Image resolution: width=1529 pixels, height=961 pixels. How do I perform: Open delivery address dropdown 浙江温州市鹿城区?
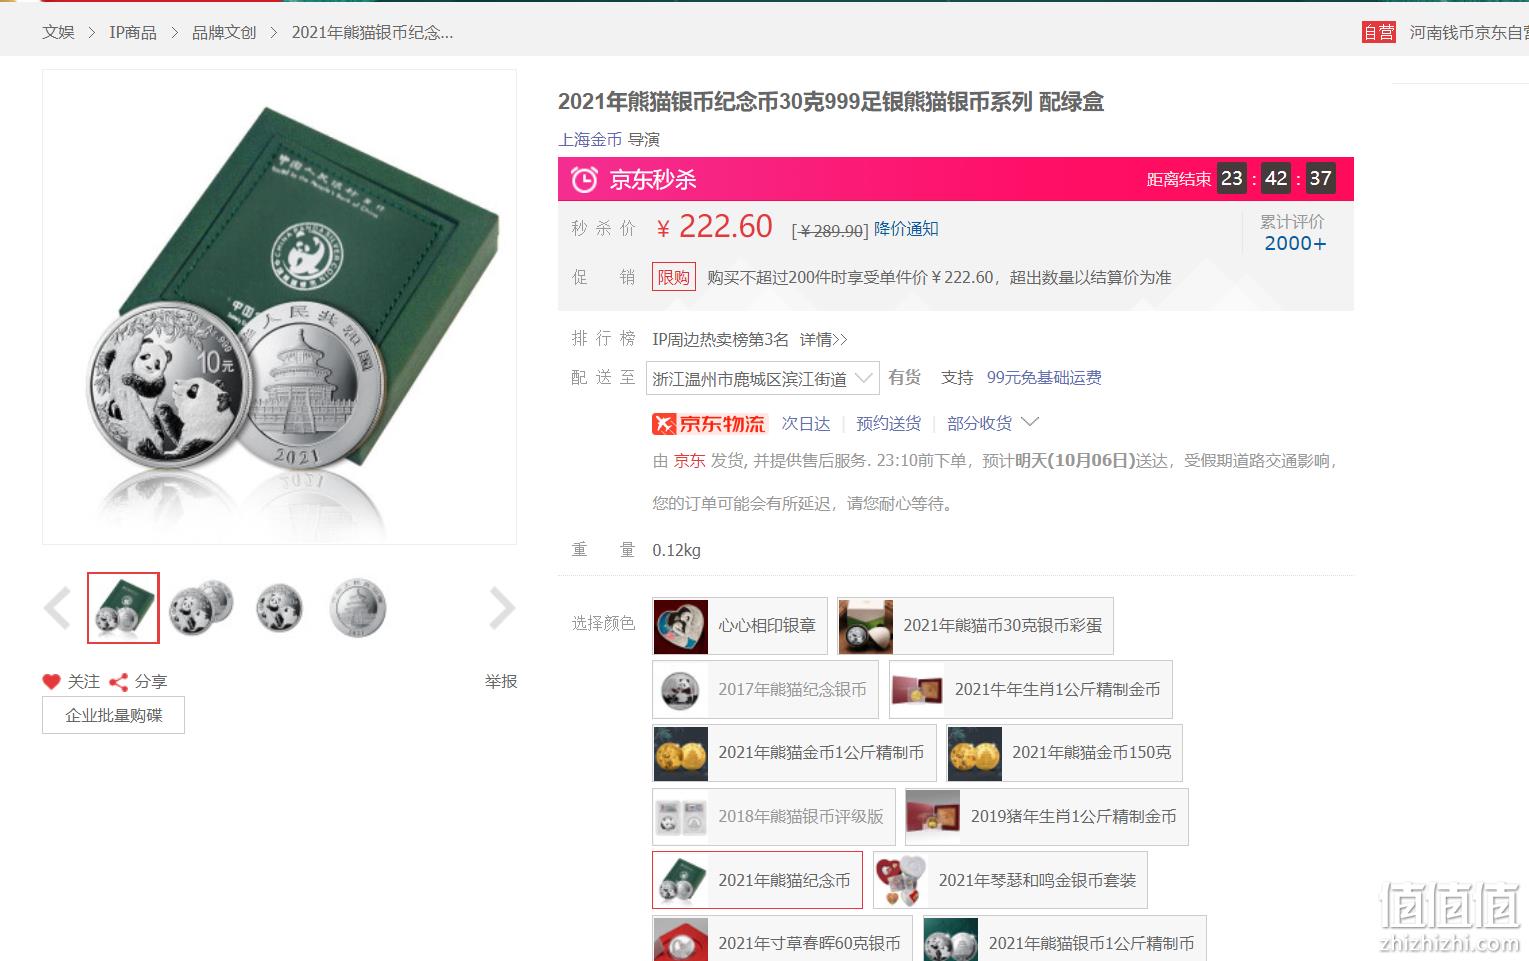(762, 378)
